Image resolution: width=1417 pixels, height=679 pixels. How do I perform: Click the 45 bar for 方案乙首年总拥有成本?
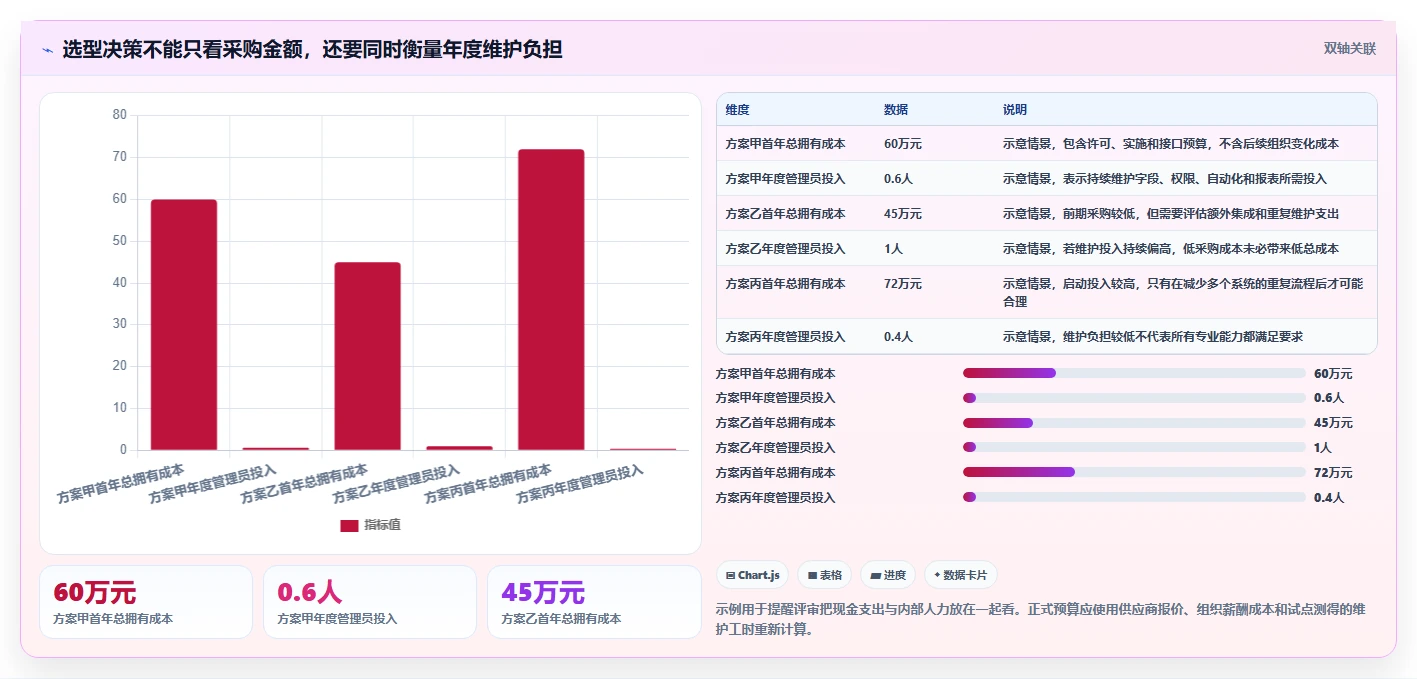click(x=367, y=356)
